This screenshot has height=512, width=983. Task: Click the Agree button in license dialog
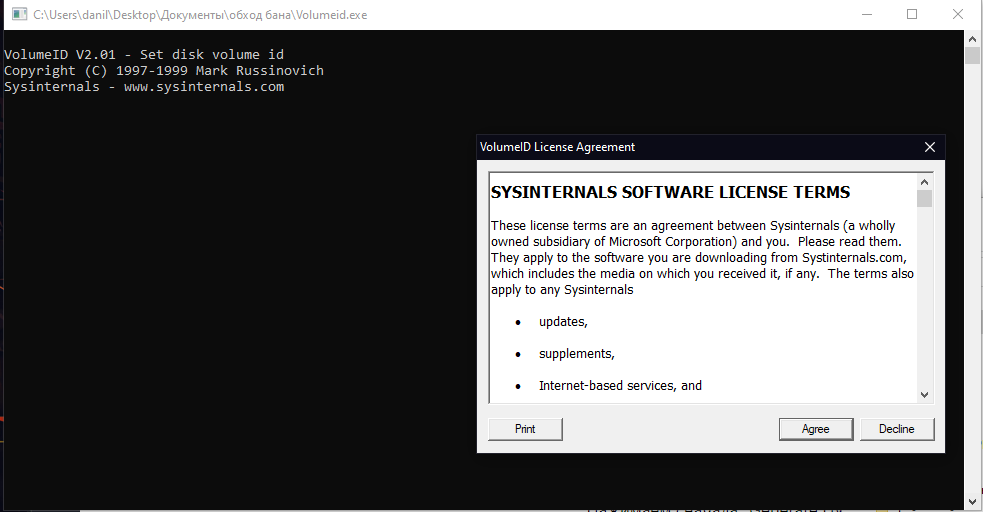(x=816, y=429)
